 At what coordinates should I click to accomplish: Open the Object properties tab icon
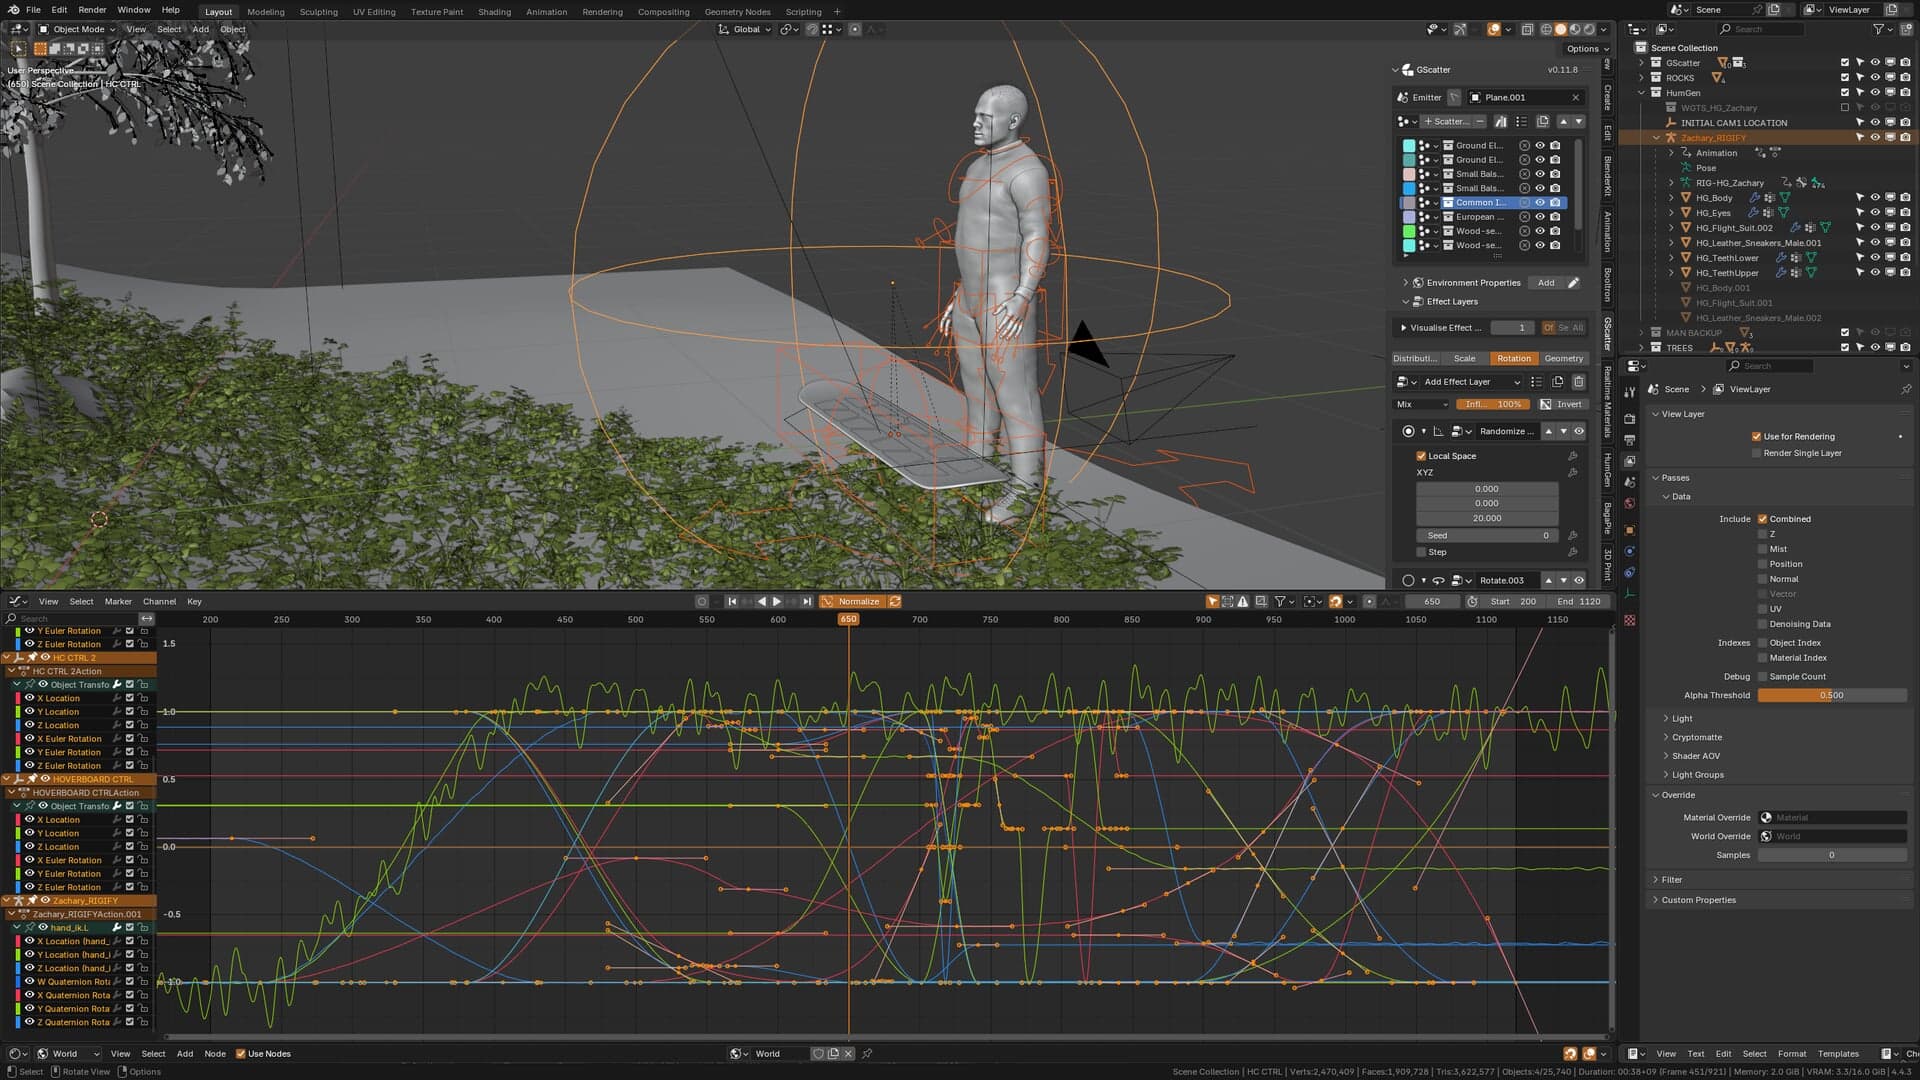coord(1630,530)
